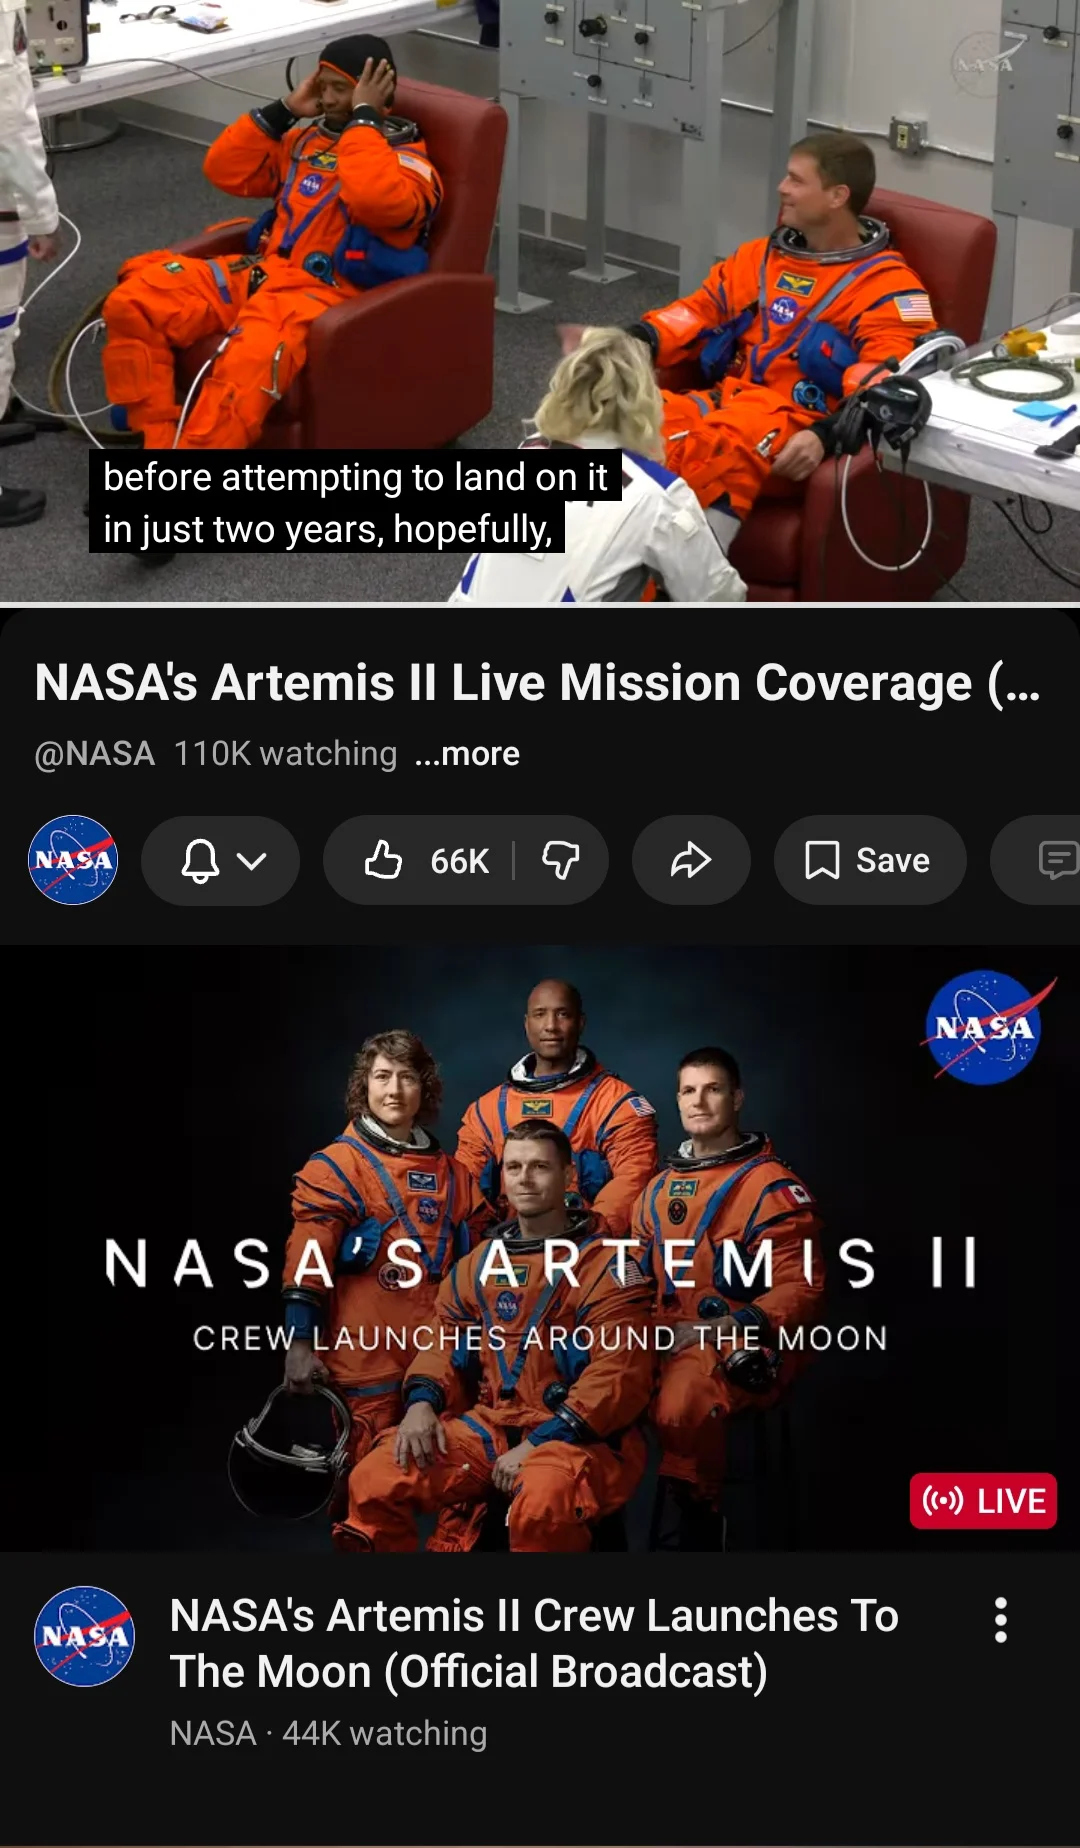
Task: Tap the NASA channel avatar below title
Action: click(x=73, y=860)
